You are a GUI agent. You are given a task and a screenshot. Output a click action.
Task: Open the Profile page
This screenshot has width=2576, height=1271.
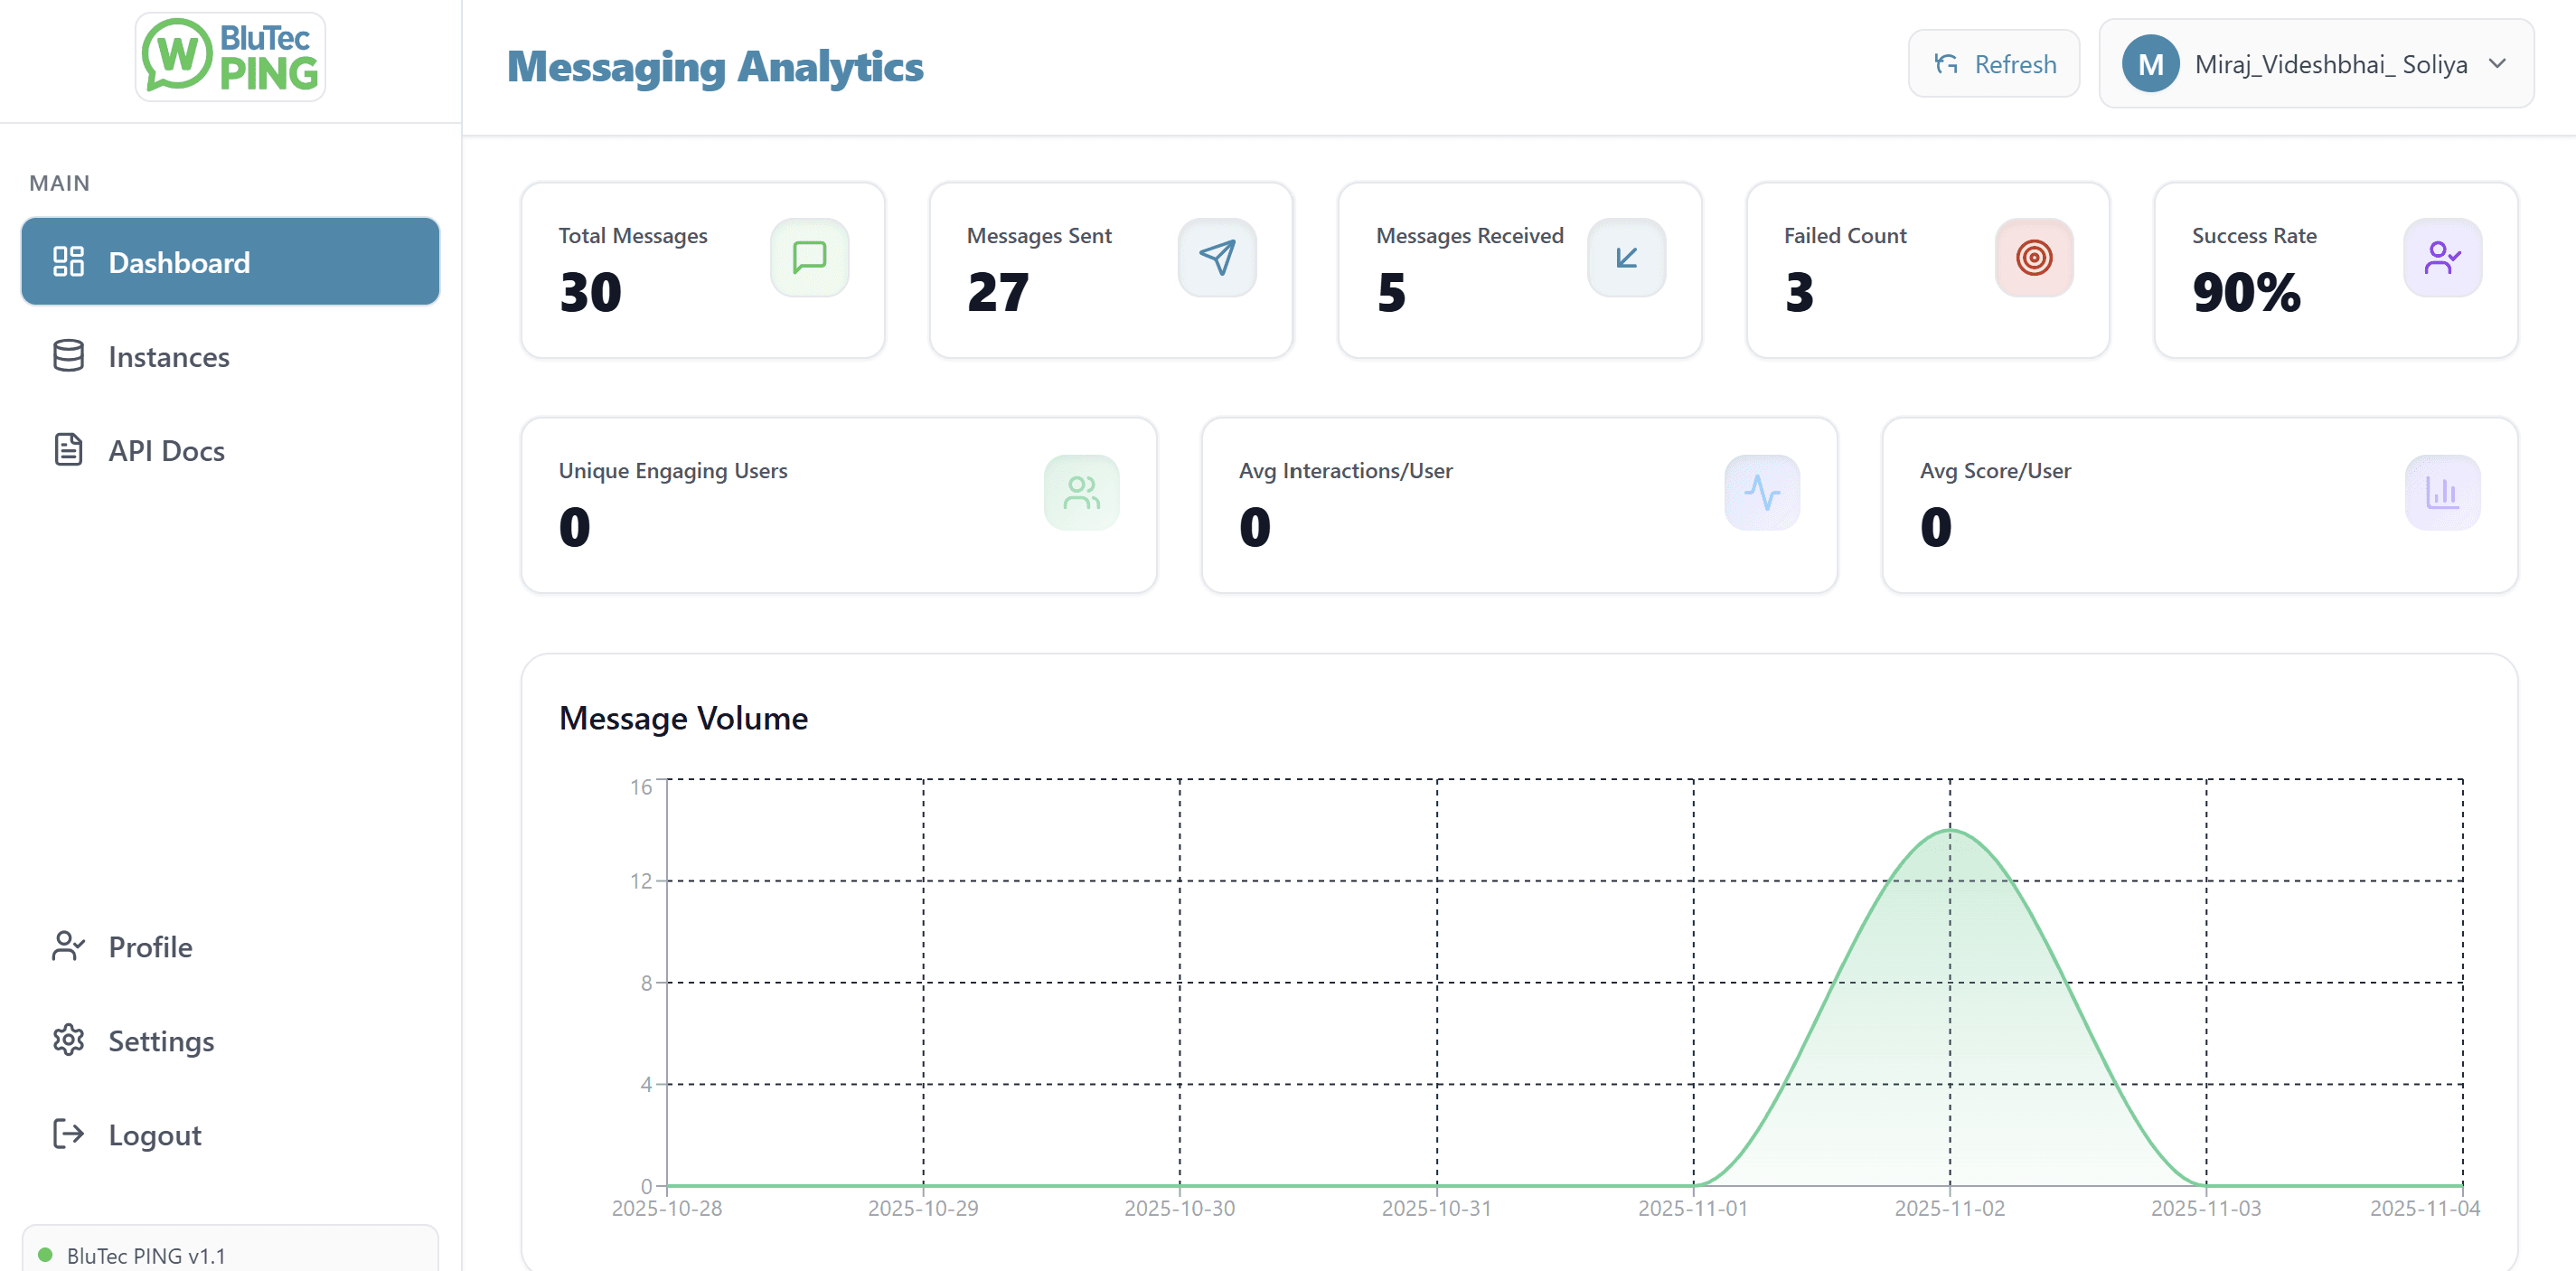coord(149,946)
